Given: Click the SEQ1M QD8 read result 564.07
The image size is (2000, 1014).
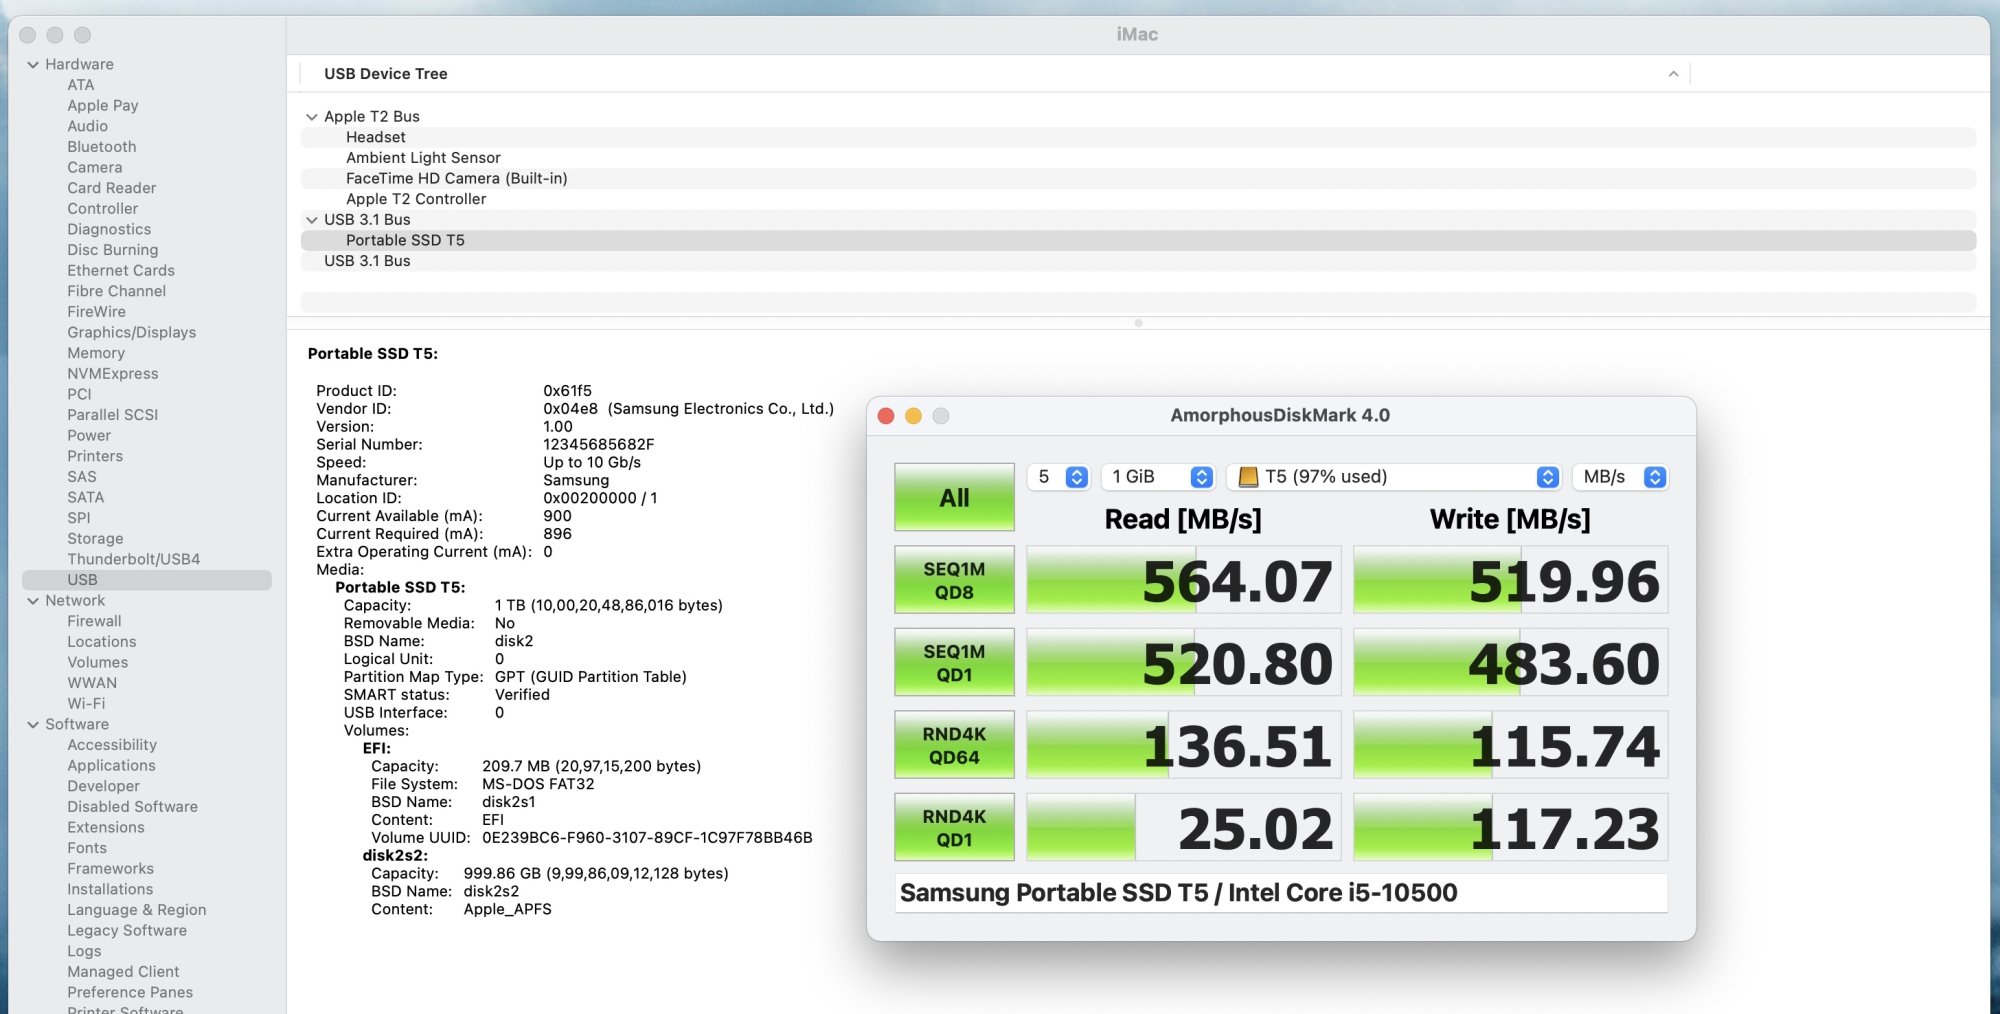Looking at the screenshot, I should pyautogui.click(x=1184, y=580).
